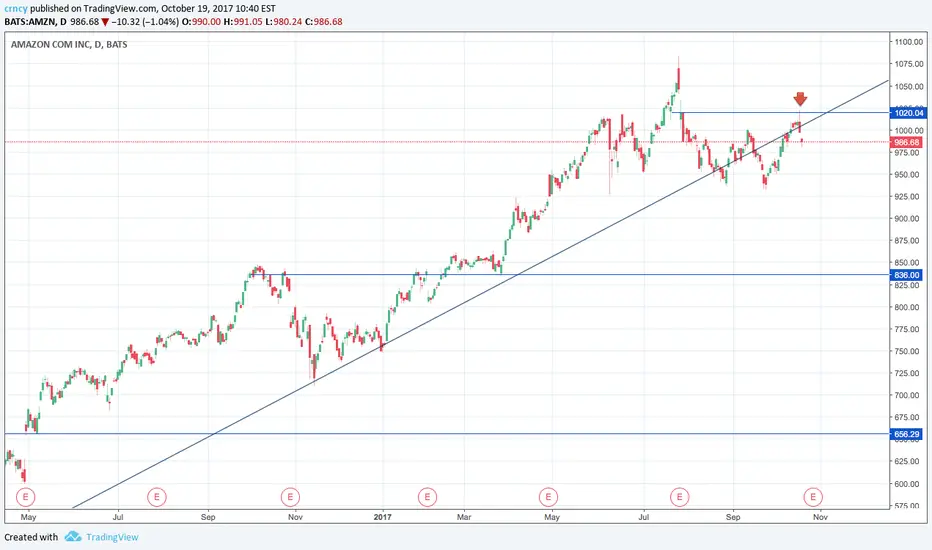This screenshot has width=932, height=550.
Task: Click the C:986.68 close value
Action: (324, 22)
